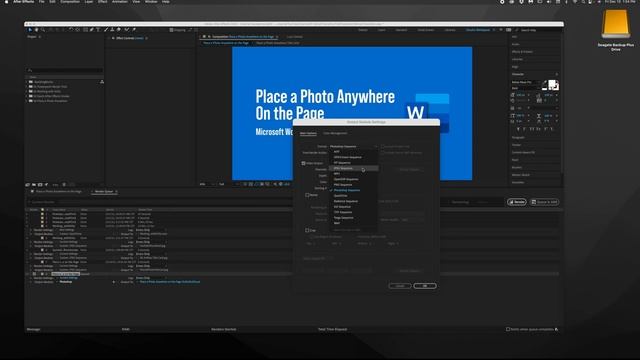This screenshot has width=640, height=360.
Task: Choose Targa Sequence format
Action: (x=353, y=218)
